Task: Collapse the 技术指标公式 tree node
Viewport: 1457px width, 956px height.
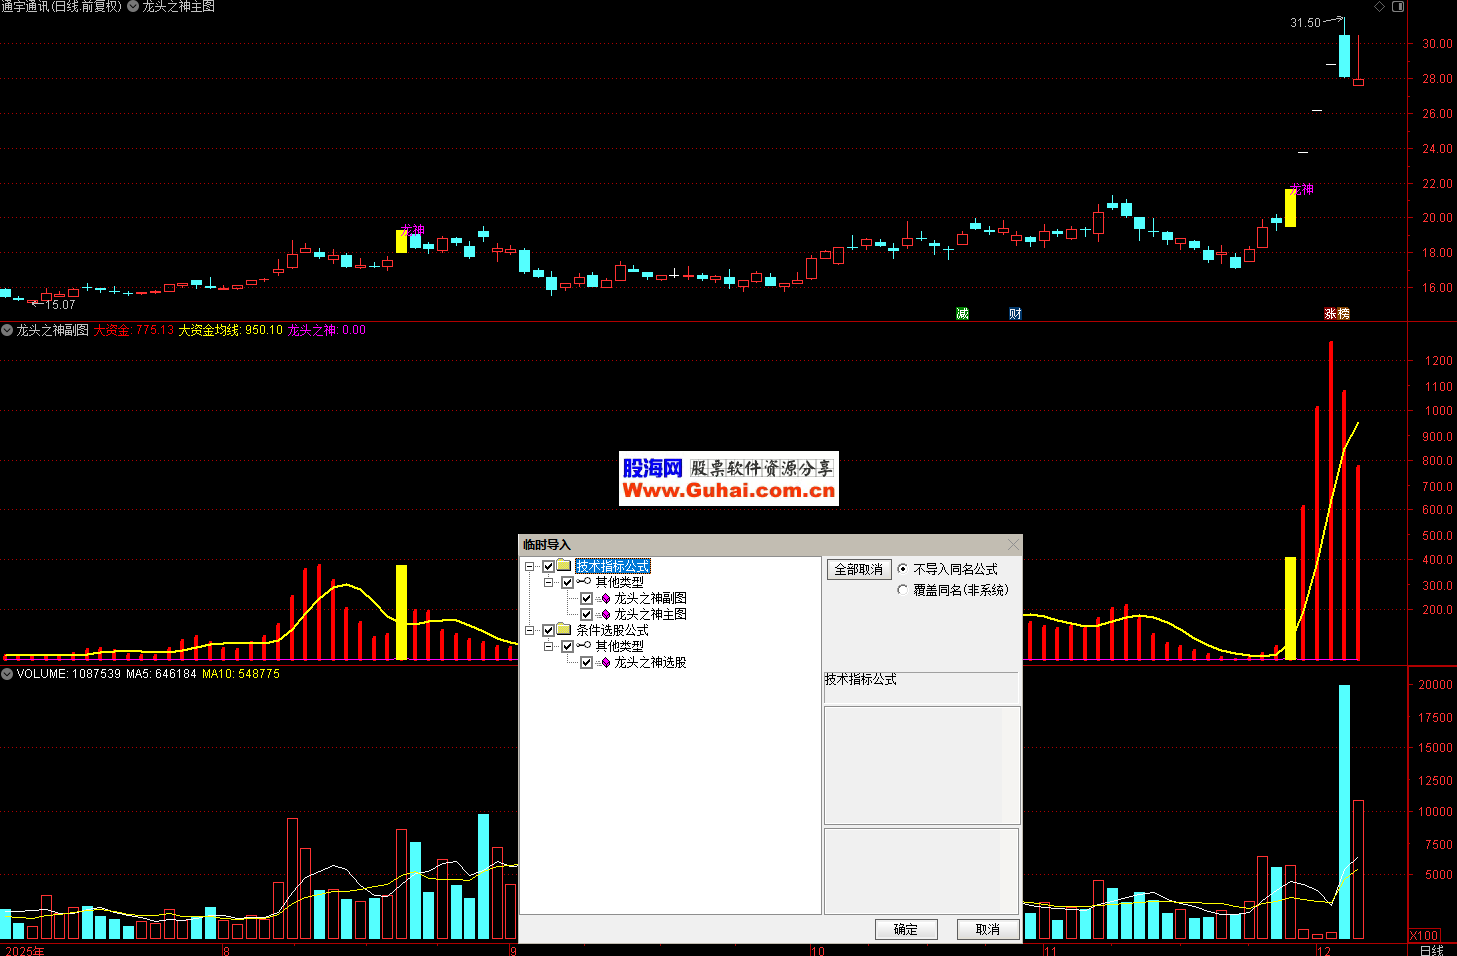Action: [x=530, y=566]
